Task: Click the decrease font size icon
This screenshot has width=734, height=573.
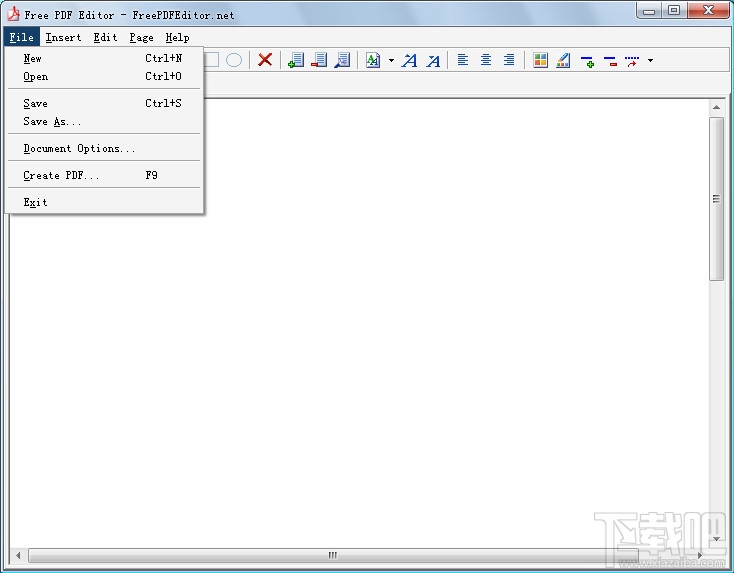Action: [x=433, y=60]
